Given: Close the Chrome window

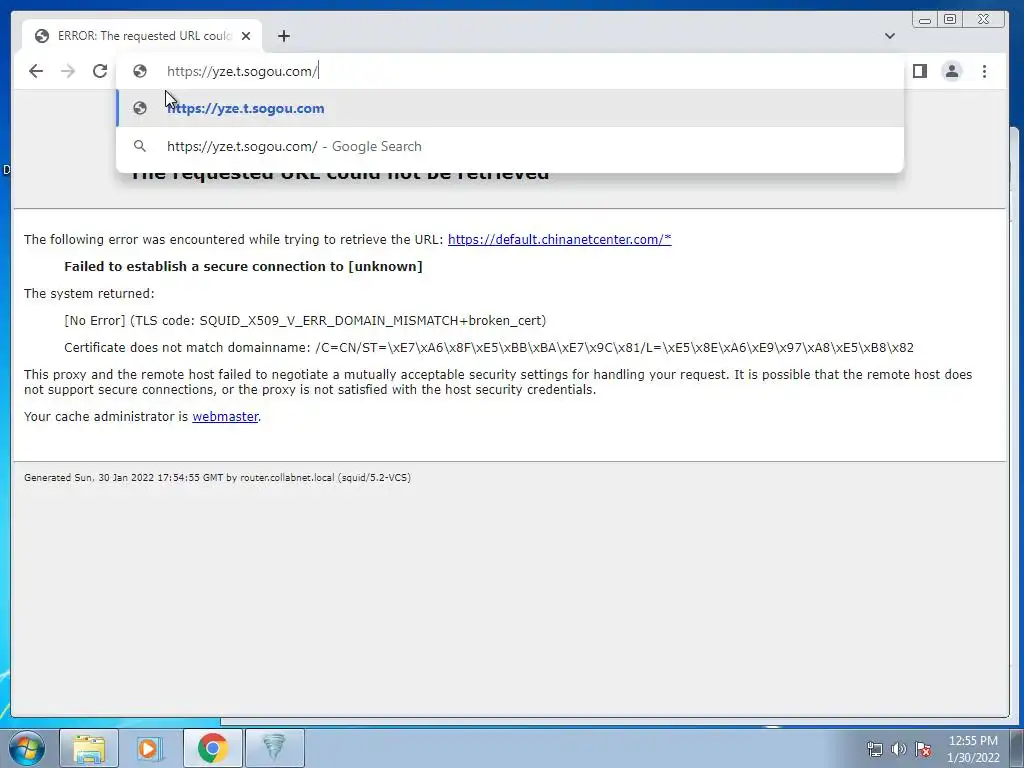Looking at the screenshot, I should click(x=984, y=20).
